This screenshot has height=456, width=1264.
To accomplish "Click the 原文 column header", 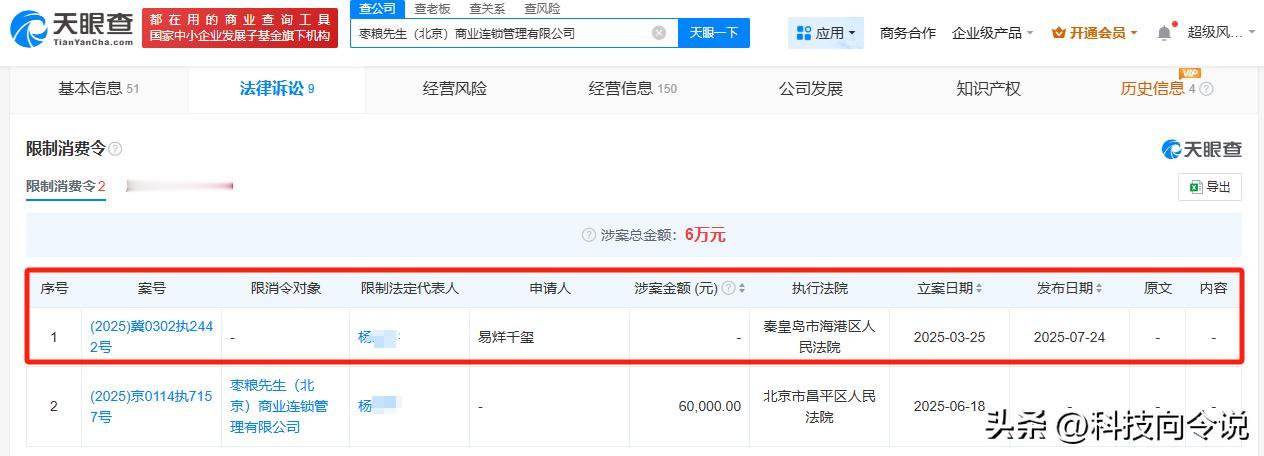I will tap(1158, 288).
